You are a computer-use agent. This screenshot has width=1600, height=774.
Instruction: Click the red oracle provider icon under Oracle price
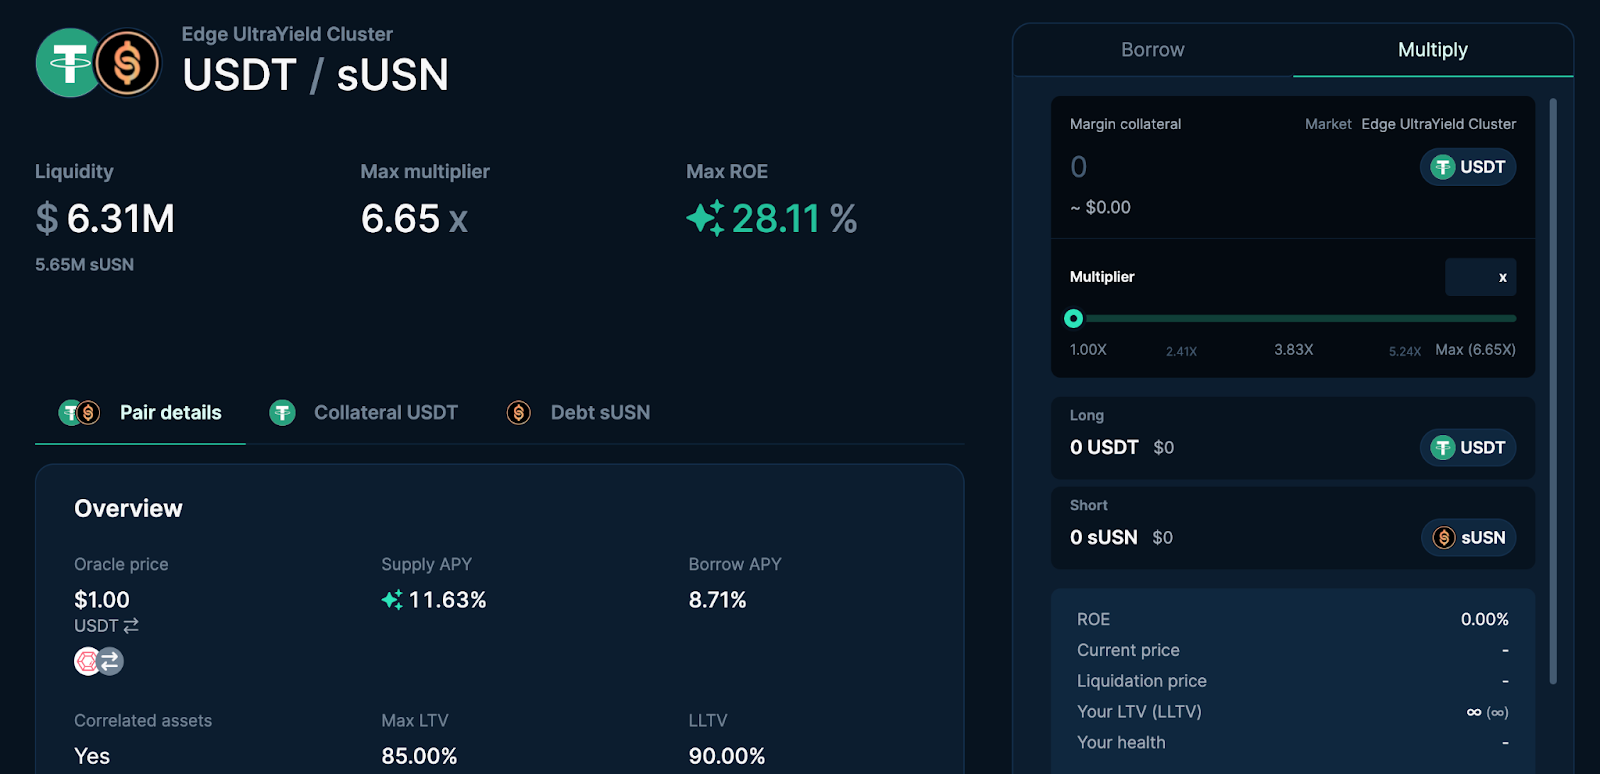coord(88,661)
